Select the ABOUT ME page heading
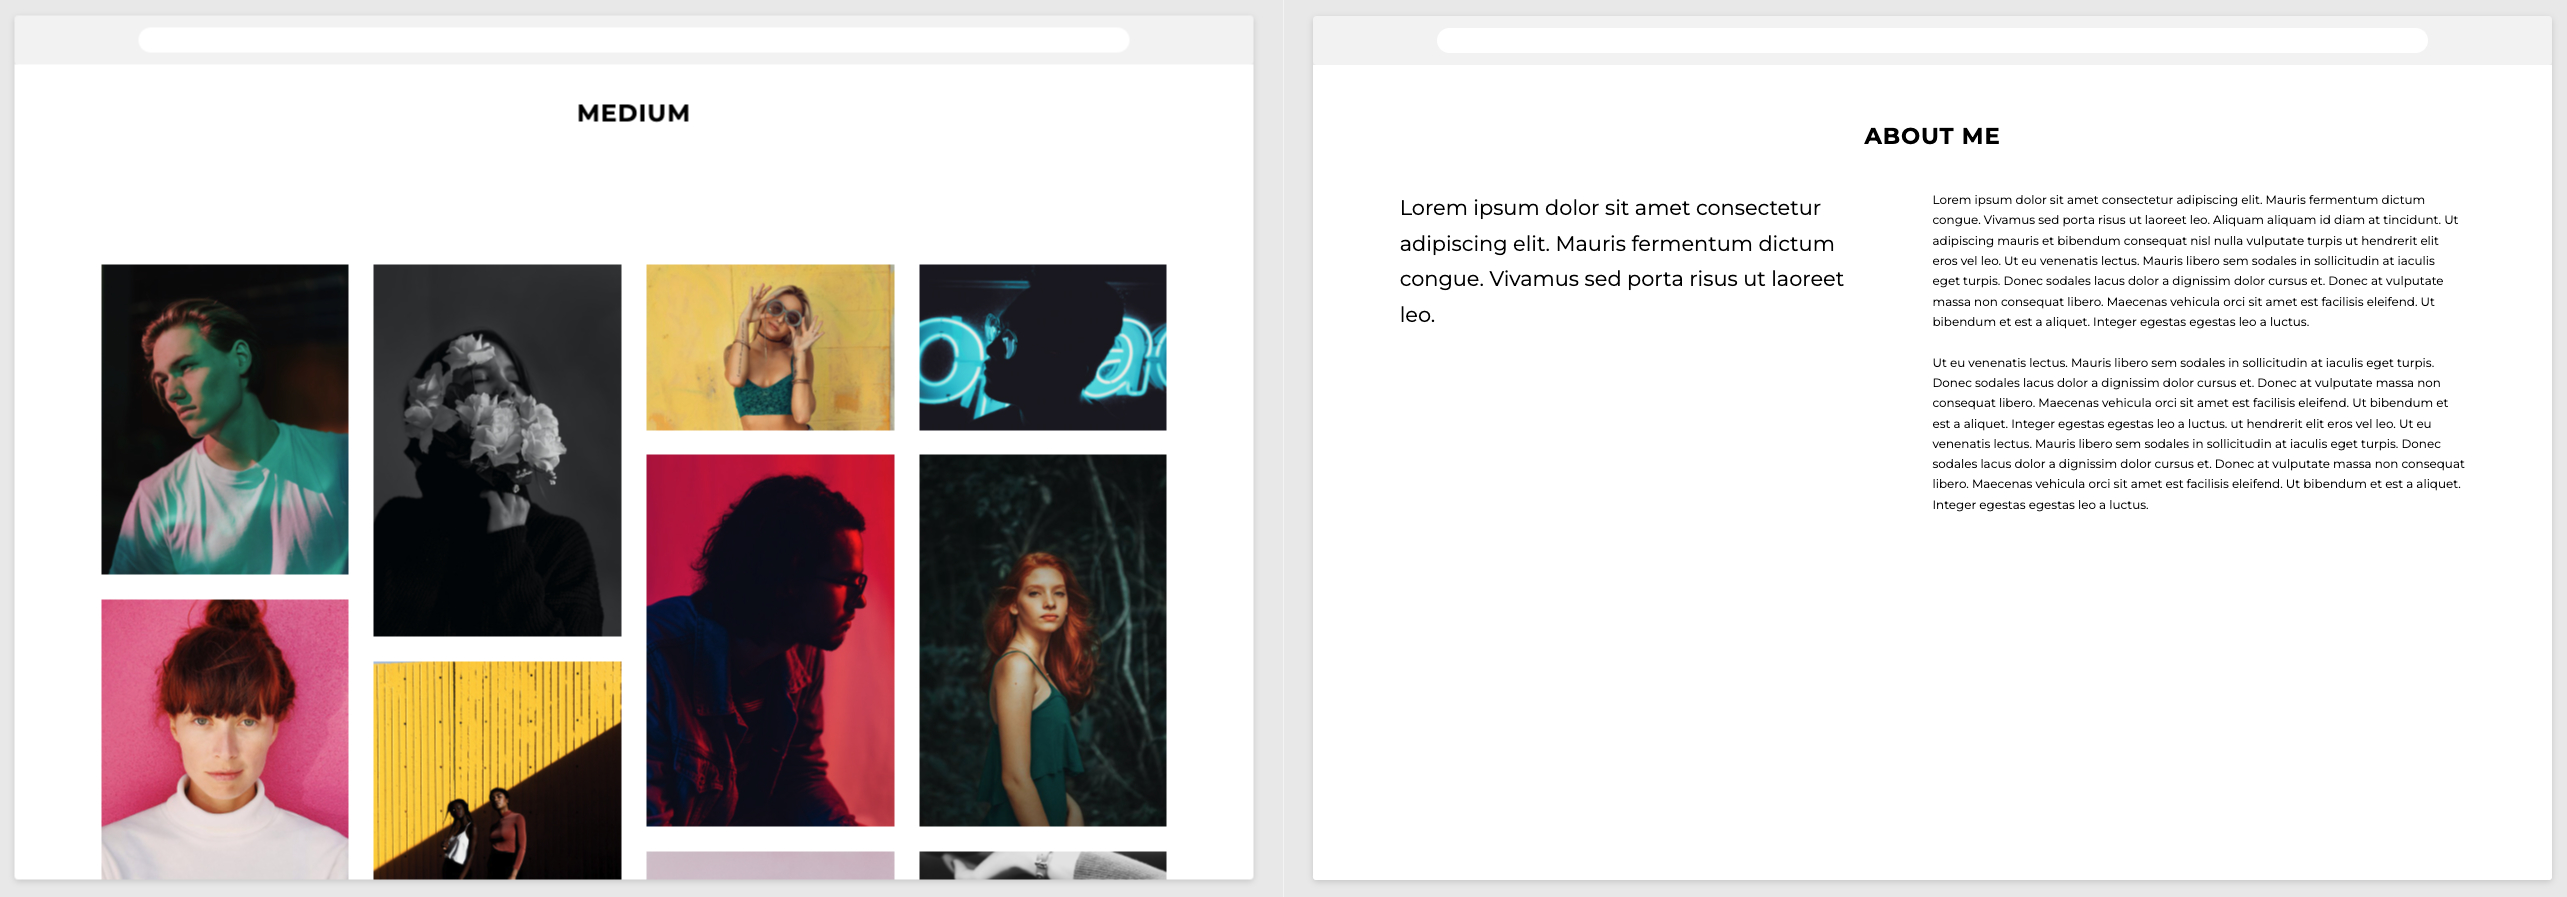The height and width of the screenshot is (897, 2567). click(1931, 136)
